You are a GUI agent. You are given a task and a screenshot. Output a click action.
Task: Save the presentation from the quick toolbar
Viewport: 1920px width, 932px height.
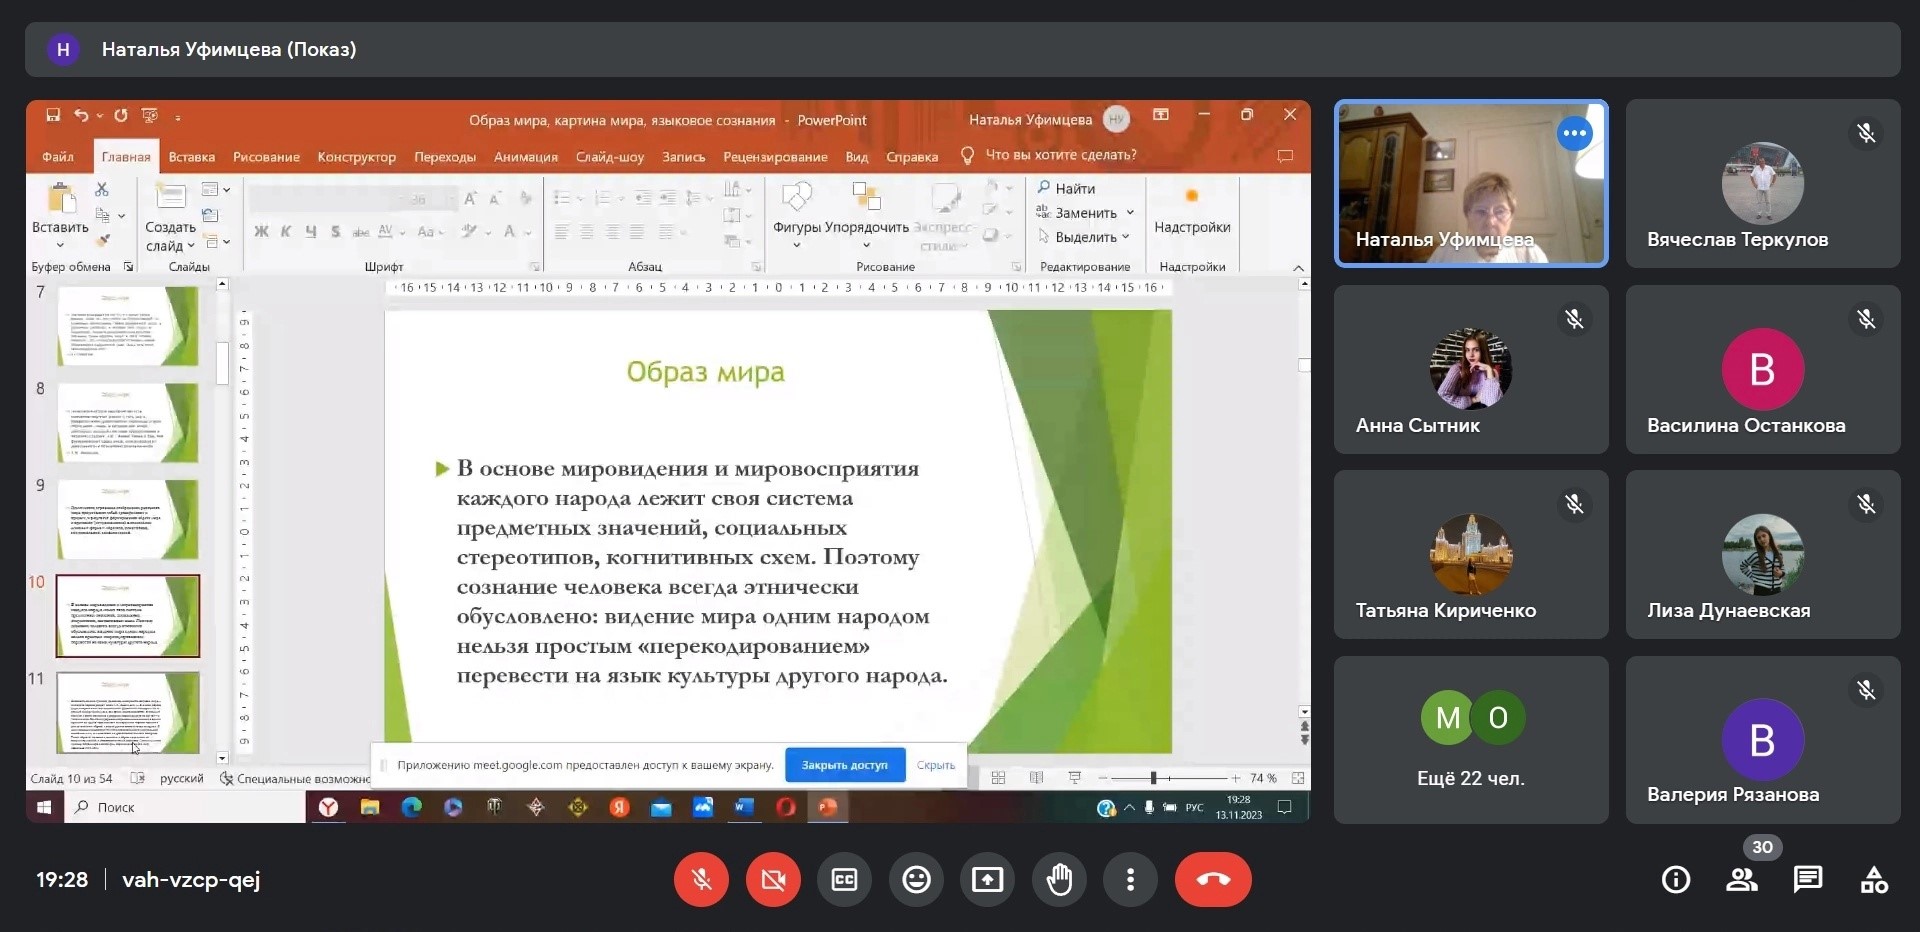(x=53, y=115)
